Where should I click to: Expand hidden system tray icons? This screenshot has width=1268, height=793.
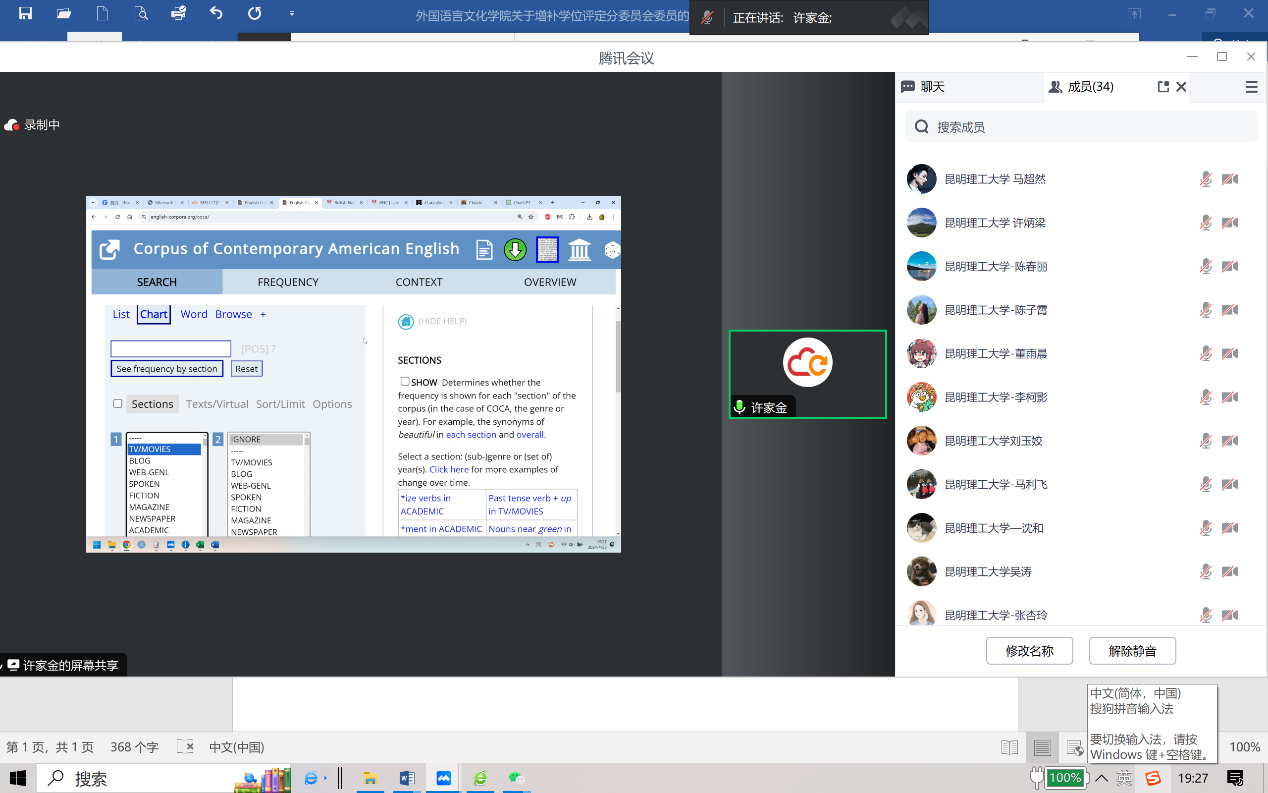tap(1101, 778)
